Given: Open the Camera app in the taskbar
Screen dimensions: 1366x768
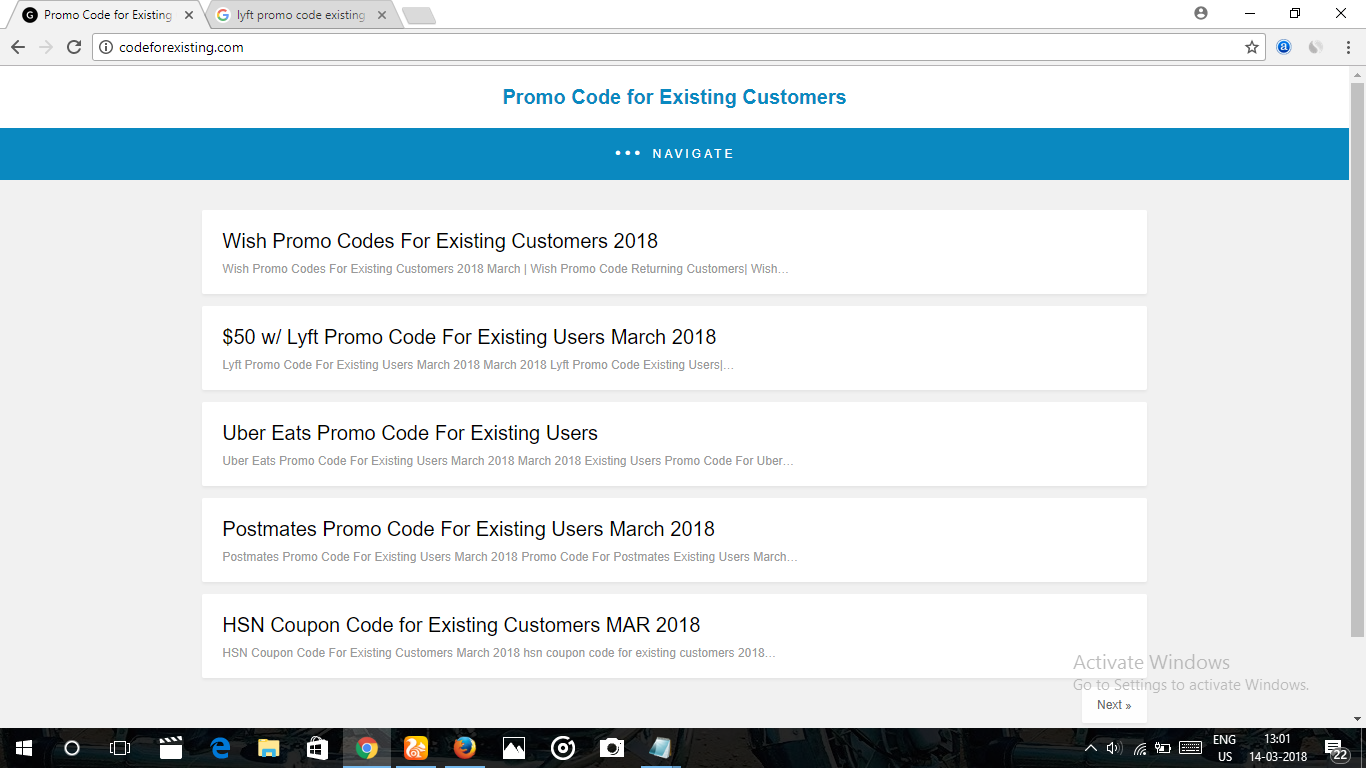Looking at the screenshot, I should [x=612, y=748].
